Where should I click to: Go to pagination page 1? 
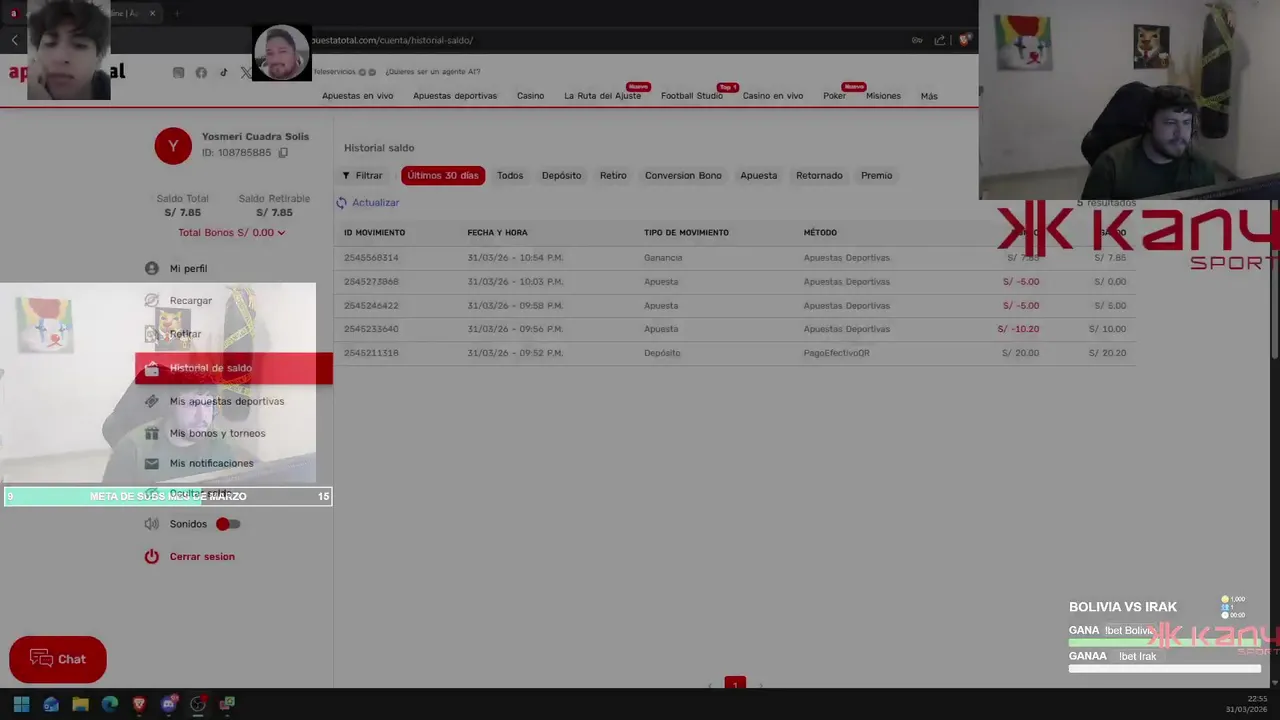[x=735, y=685]
